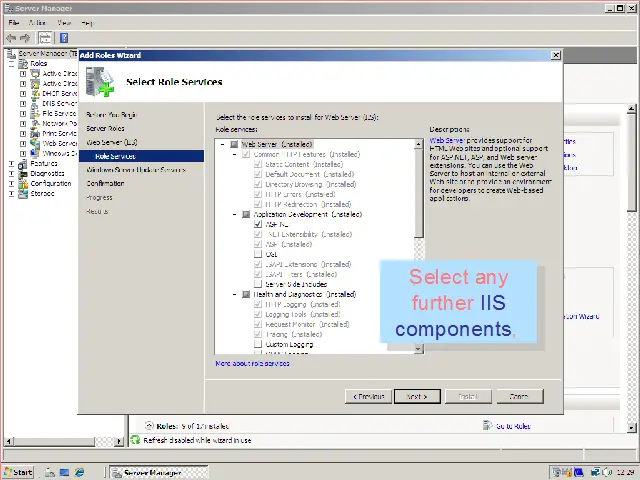Click Show Desktop quick launch icon
Screen dimensions: 640x480
click(x=64, y=473)
